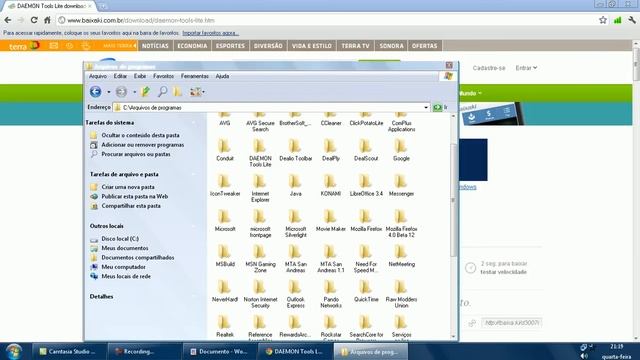Click the NOTÍCIAS tab in Terra bar
640x360 pixels.
[155, 46]
